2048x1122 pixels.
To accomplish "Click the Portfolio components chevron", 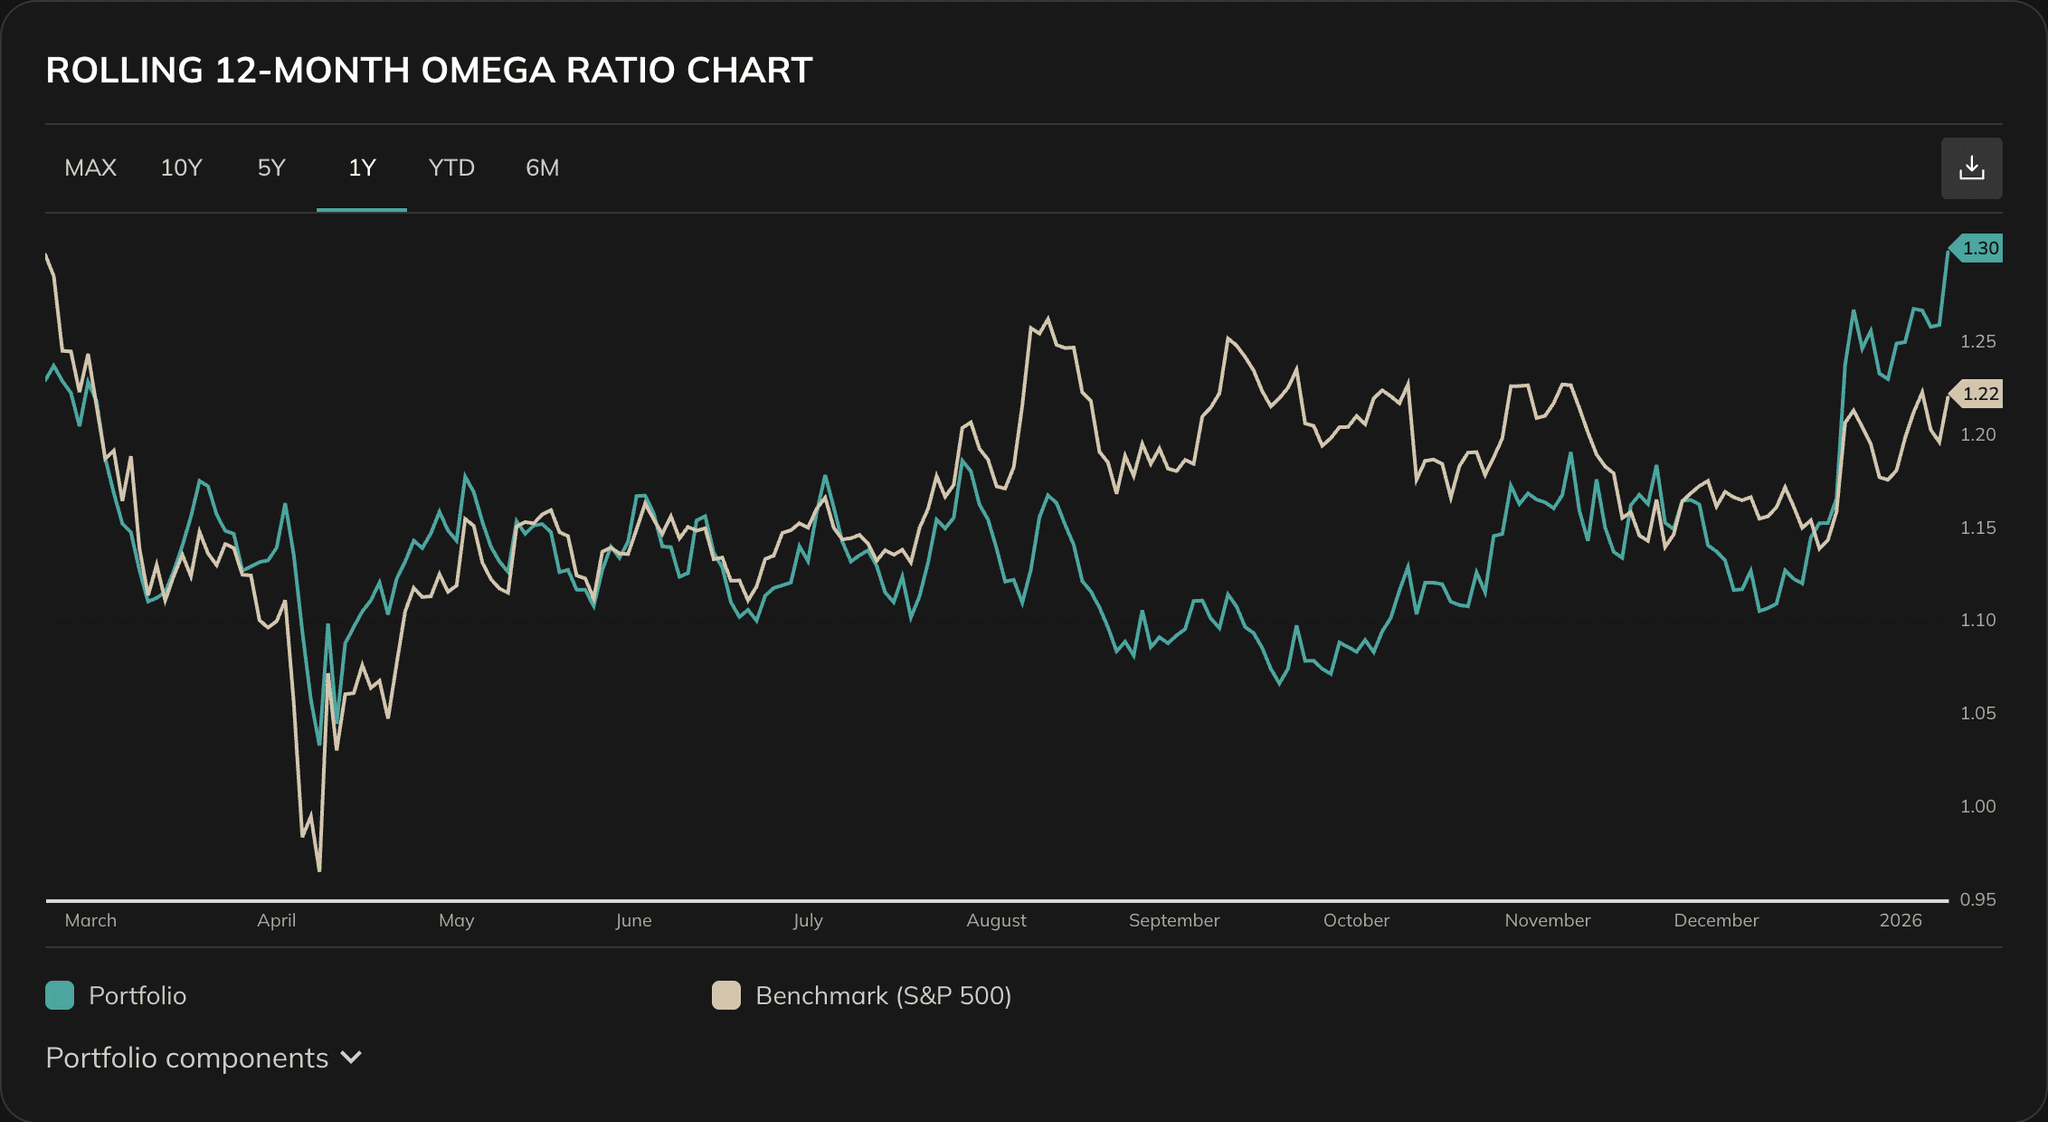I will [351, 1057].
